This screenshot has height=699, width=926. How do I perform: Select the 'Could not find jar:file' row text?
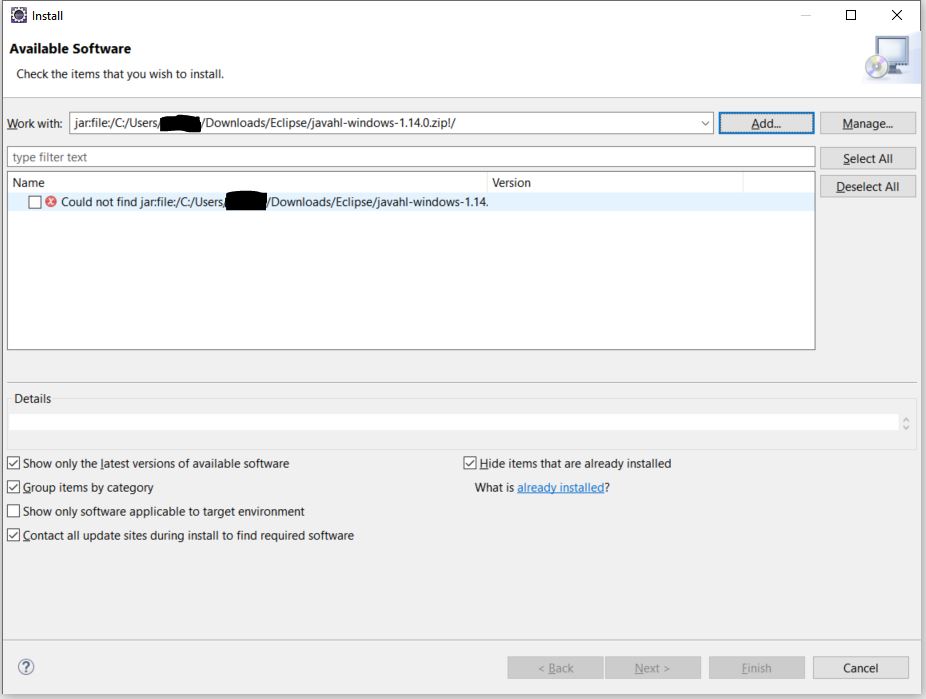tap(275, 202)
